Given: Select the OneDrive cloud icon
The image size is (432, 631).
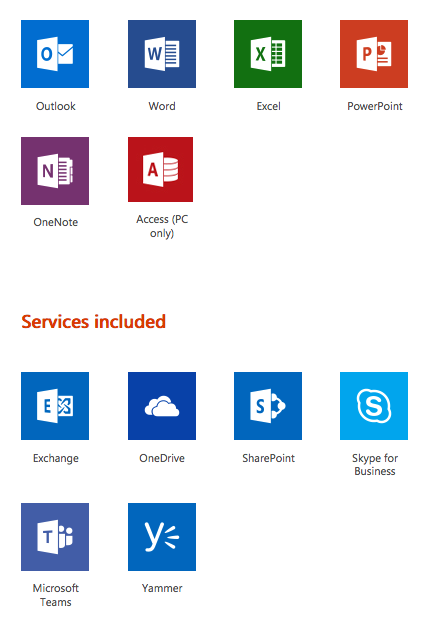Looking at the screenshot, I should (162, 406).
